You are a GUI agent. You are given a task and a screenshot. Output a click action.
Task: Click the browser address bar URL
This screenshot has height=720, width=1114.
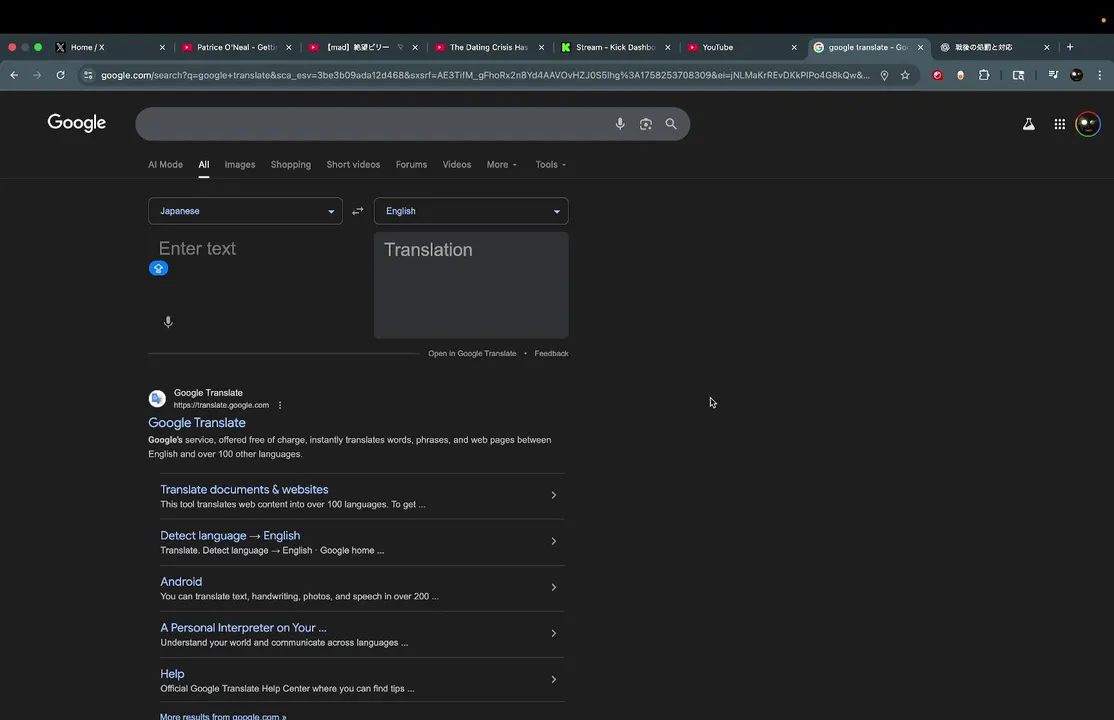[x=485, y=75]
